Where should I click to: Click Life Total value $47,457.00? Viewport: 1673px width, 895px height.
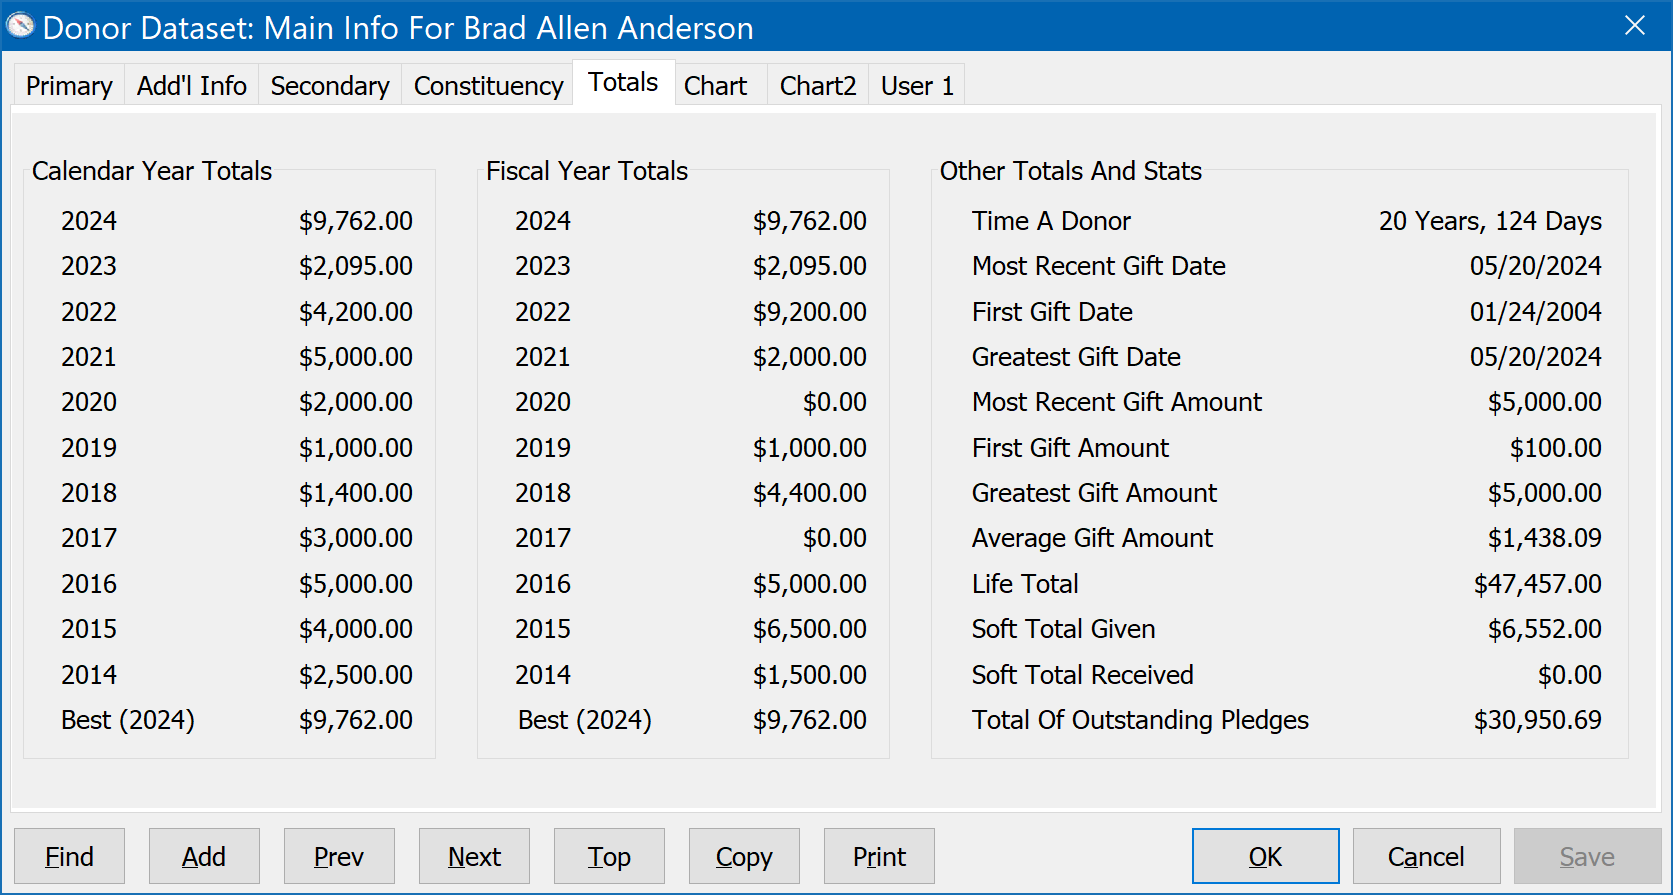pos(1538,584)
